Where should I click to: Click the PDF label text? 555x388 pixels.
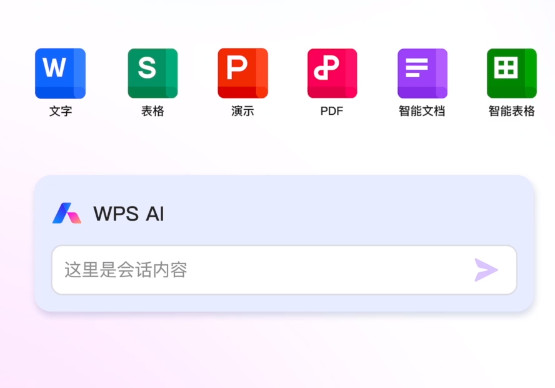[332, 111]
